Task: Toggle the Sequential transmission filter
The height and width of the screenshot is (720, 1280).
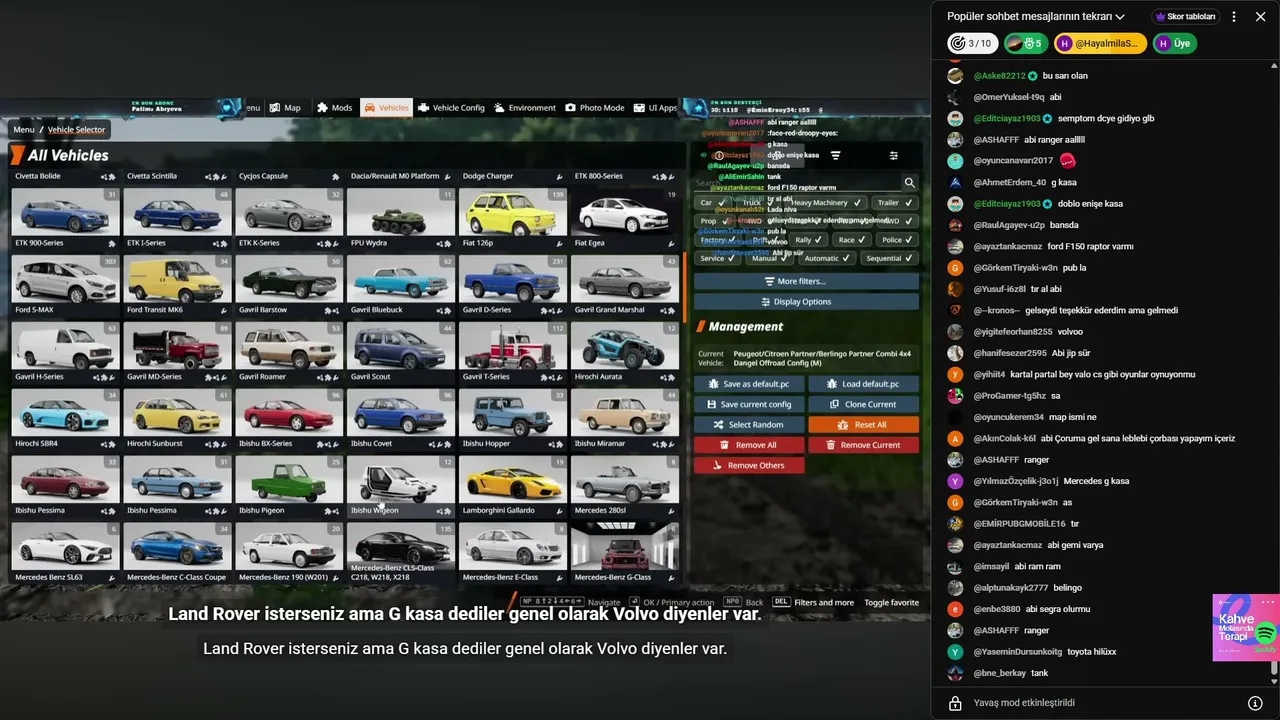Action: click(889, 258)
